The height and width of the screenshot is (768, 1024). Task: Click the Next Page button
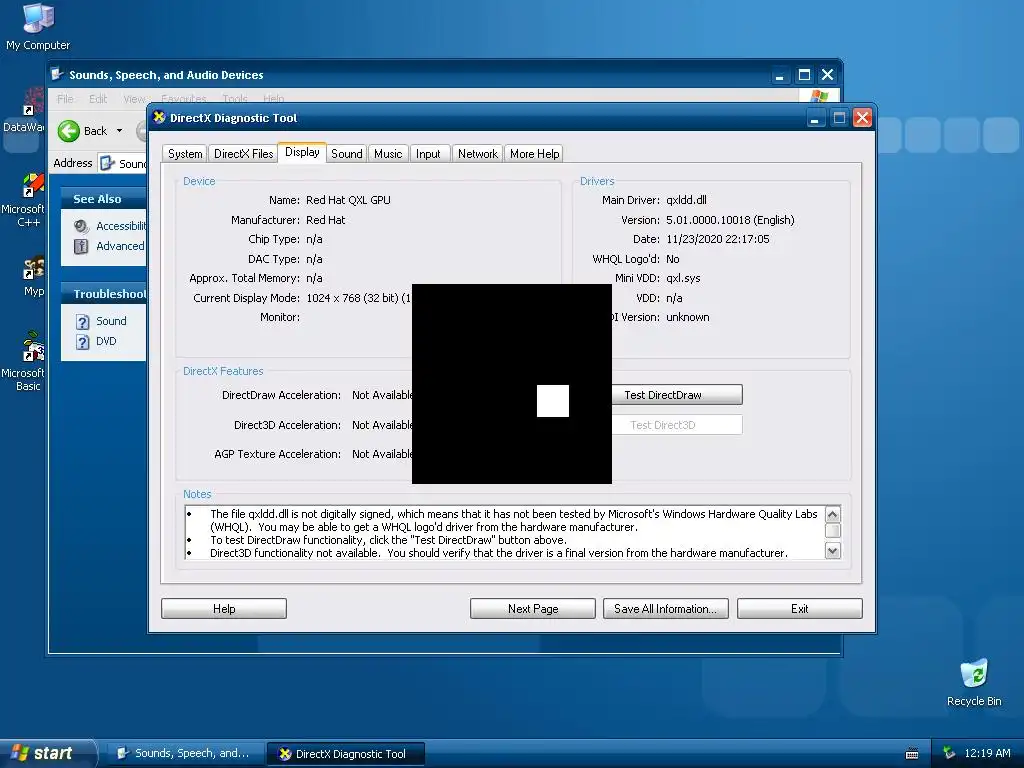tap(533, 609)
